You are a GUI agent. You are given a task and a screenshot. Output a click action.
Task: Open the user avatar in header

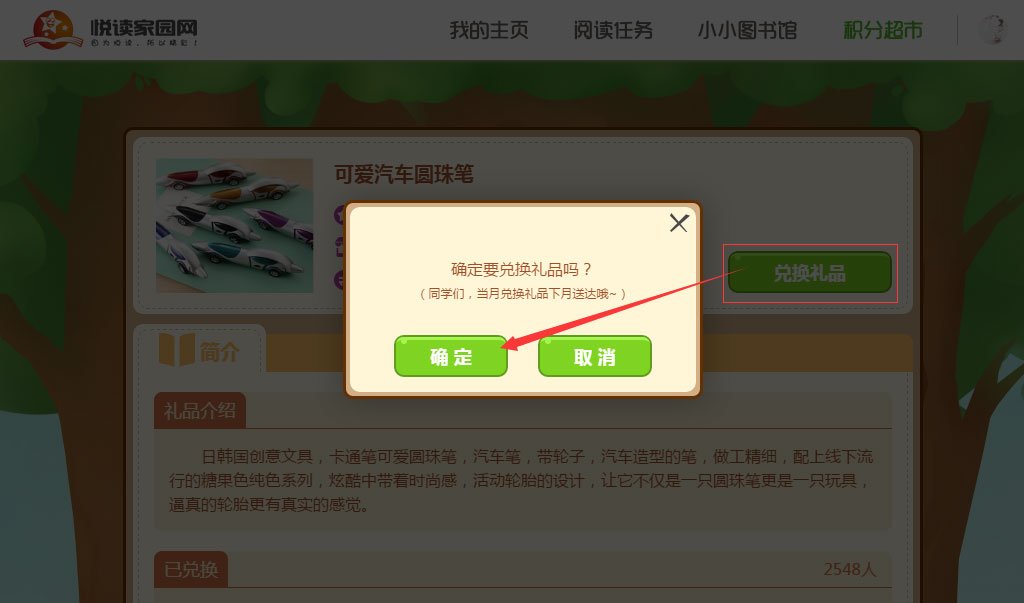[x=993, y=30]
